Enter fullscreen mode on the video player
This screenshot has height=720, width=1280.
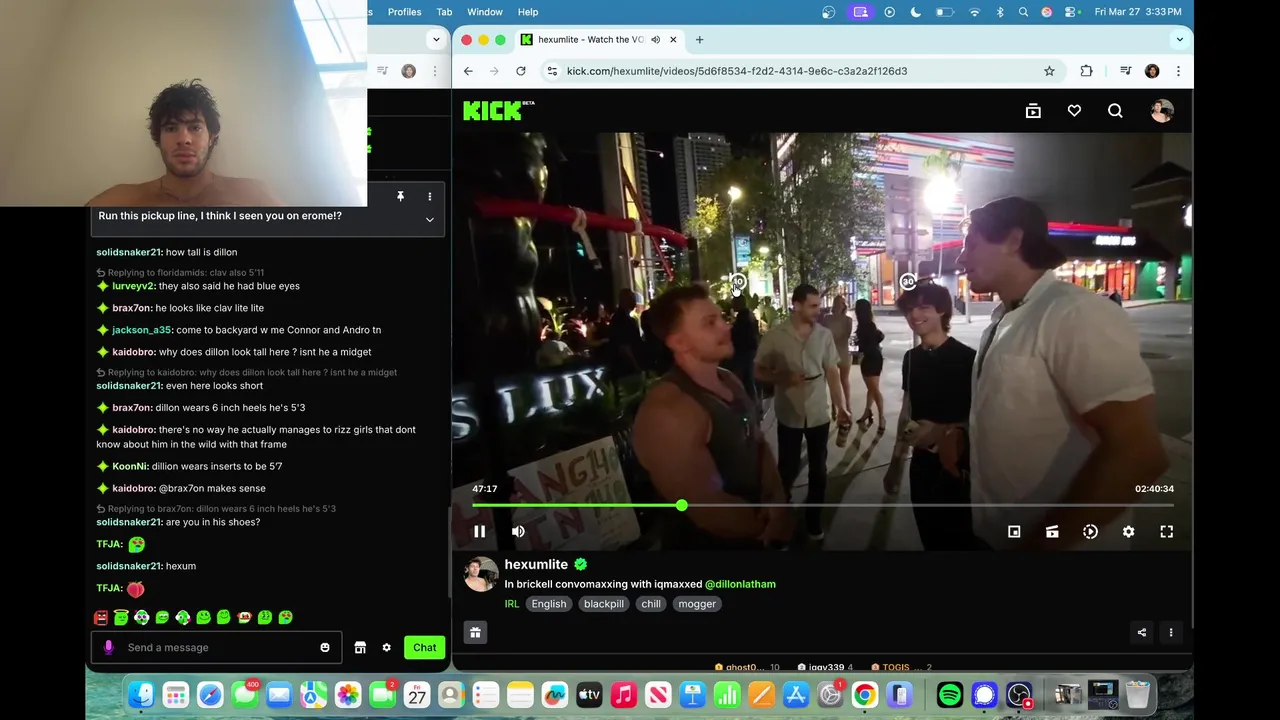click(1166, 532)
